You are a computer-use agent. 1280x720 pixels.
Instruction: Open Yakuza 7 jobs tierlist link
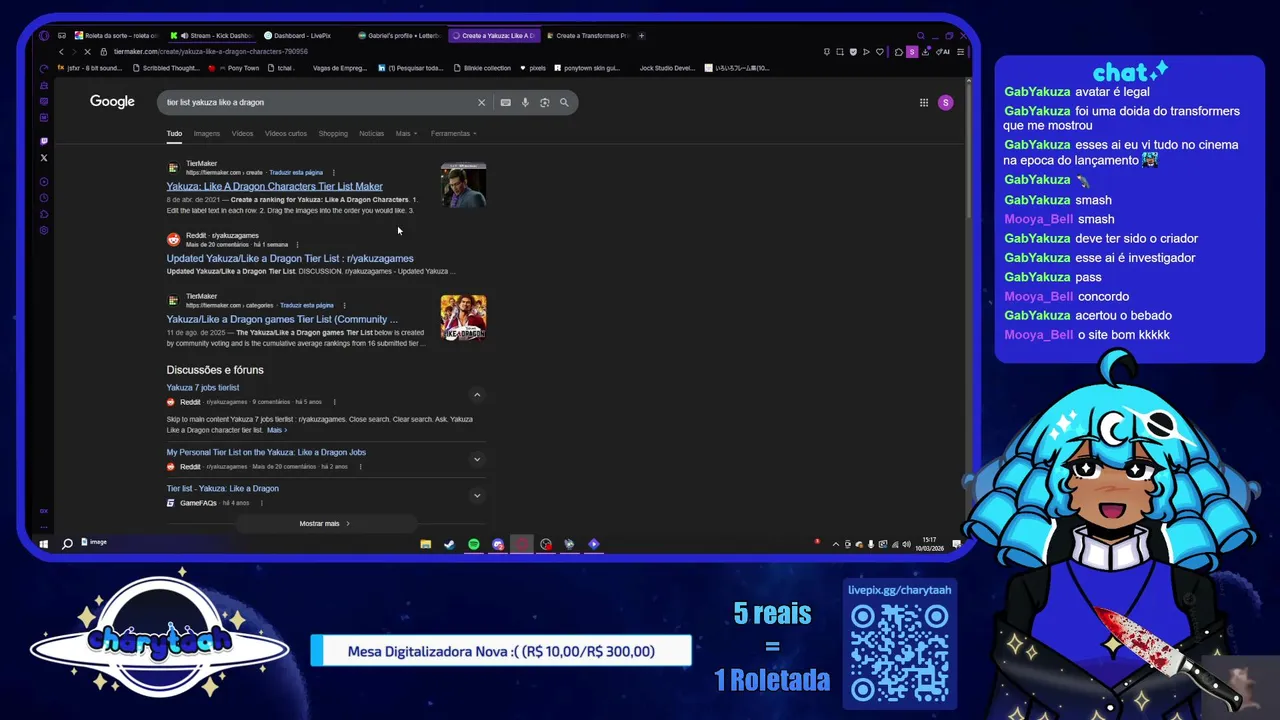click(x=203, y=387)
